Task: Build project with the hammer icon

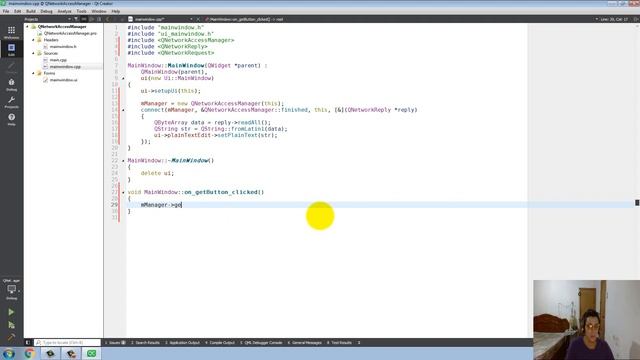Action: pyautogui.click(x=11, y=337)
